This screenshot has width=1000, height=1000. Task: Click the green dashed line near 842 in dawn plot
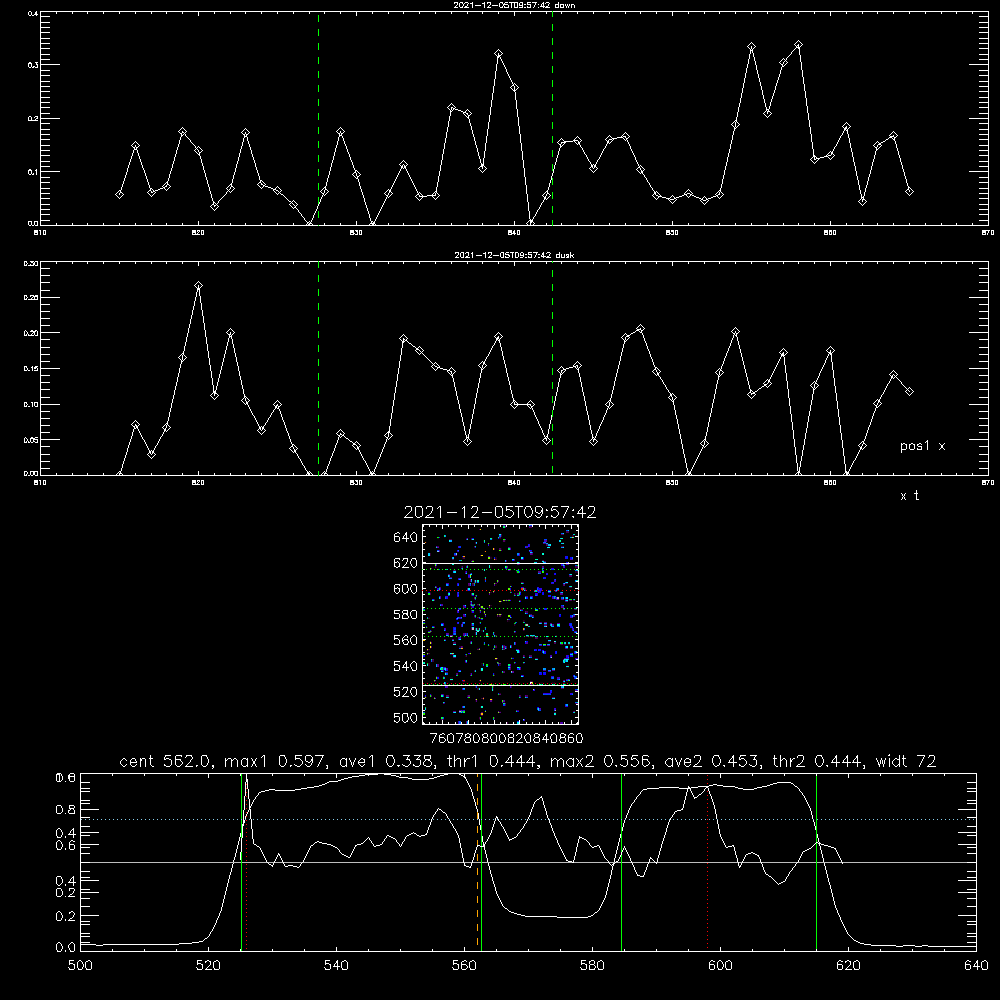[x=552, y=118]
